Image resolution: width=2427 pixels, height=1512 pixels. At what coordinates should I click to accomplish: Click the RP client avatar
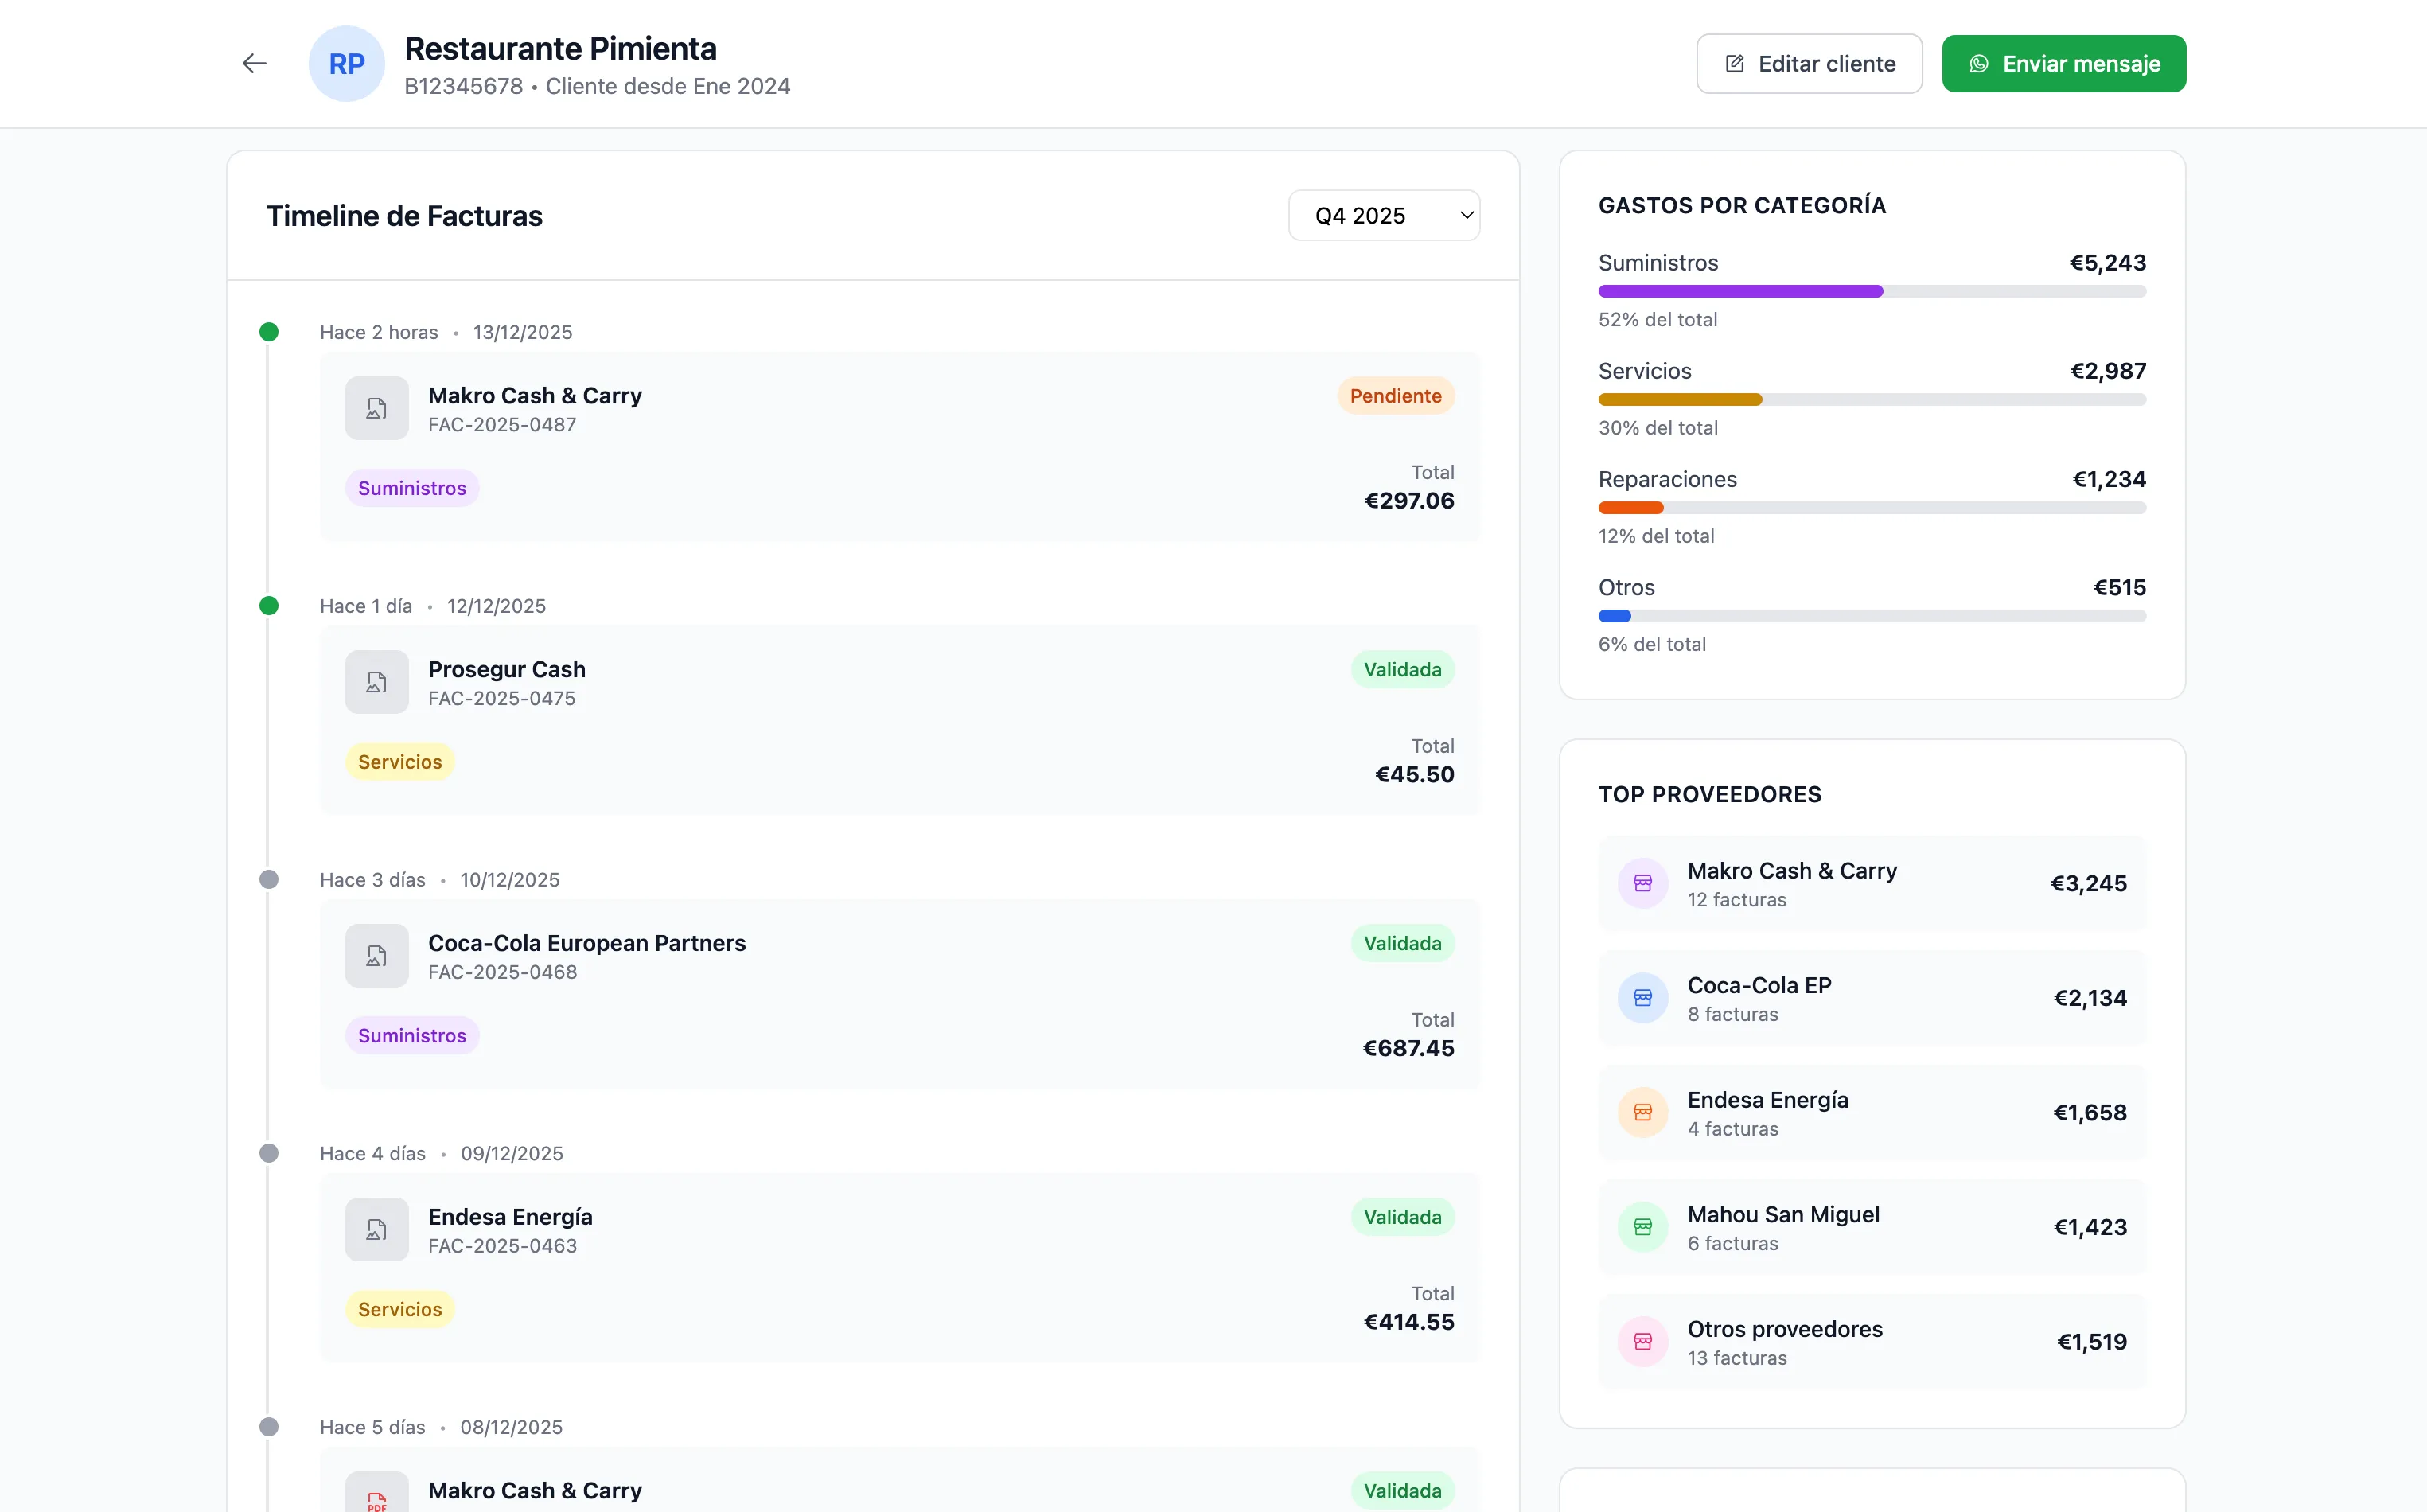346,64
